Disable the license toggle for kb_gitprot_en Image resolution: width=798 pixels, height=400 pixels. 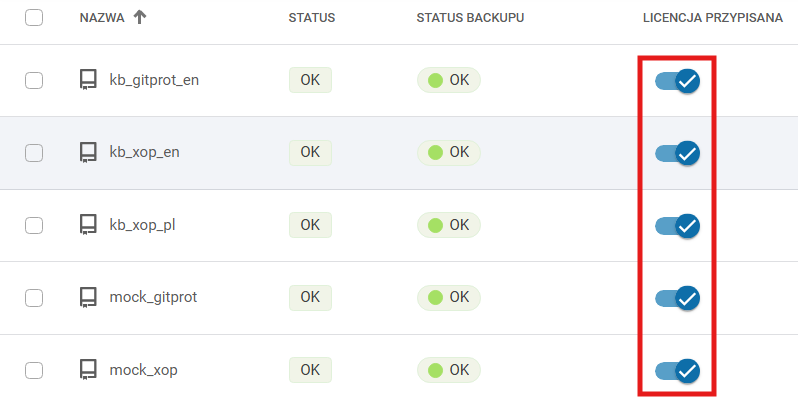[x=677, y=81]
